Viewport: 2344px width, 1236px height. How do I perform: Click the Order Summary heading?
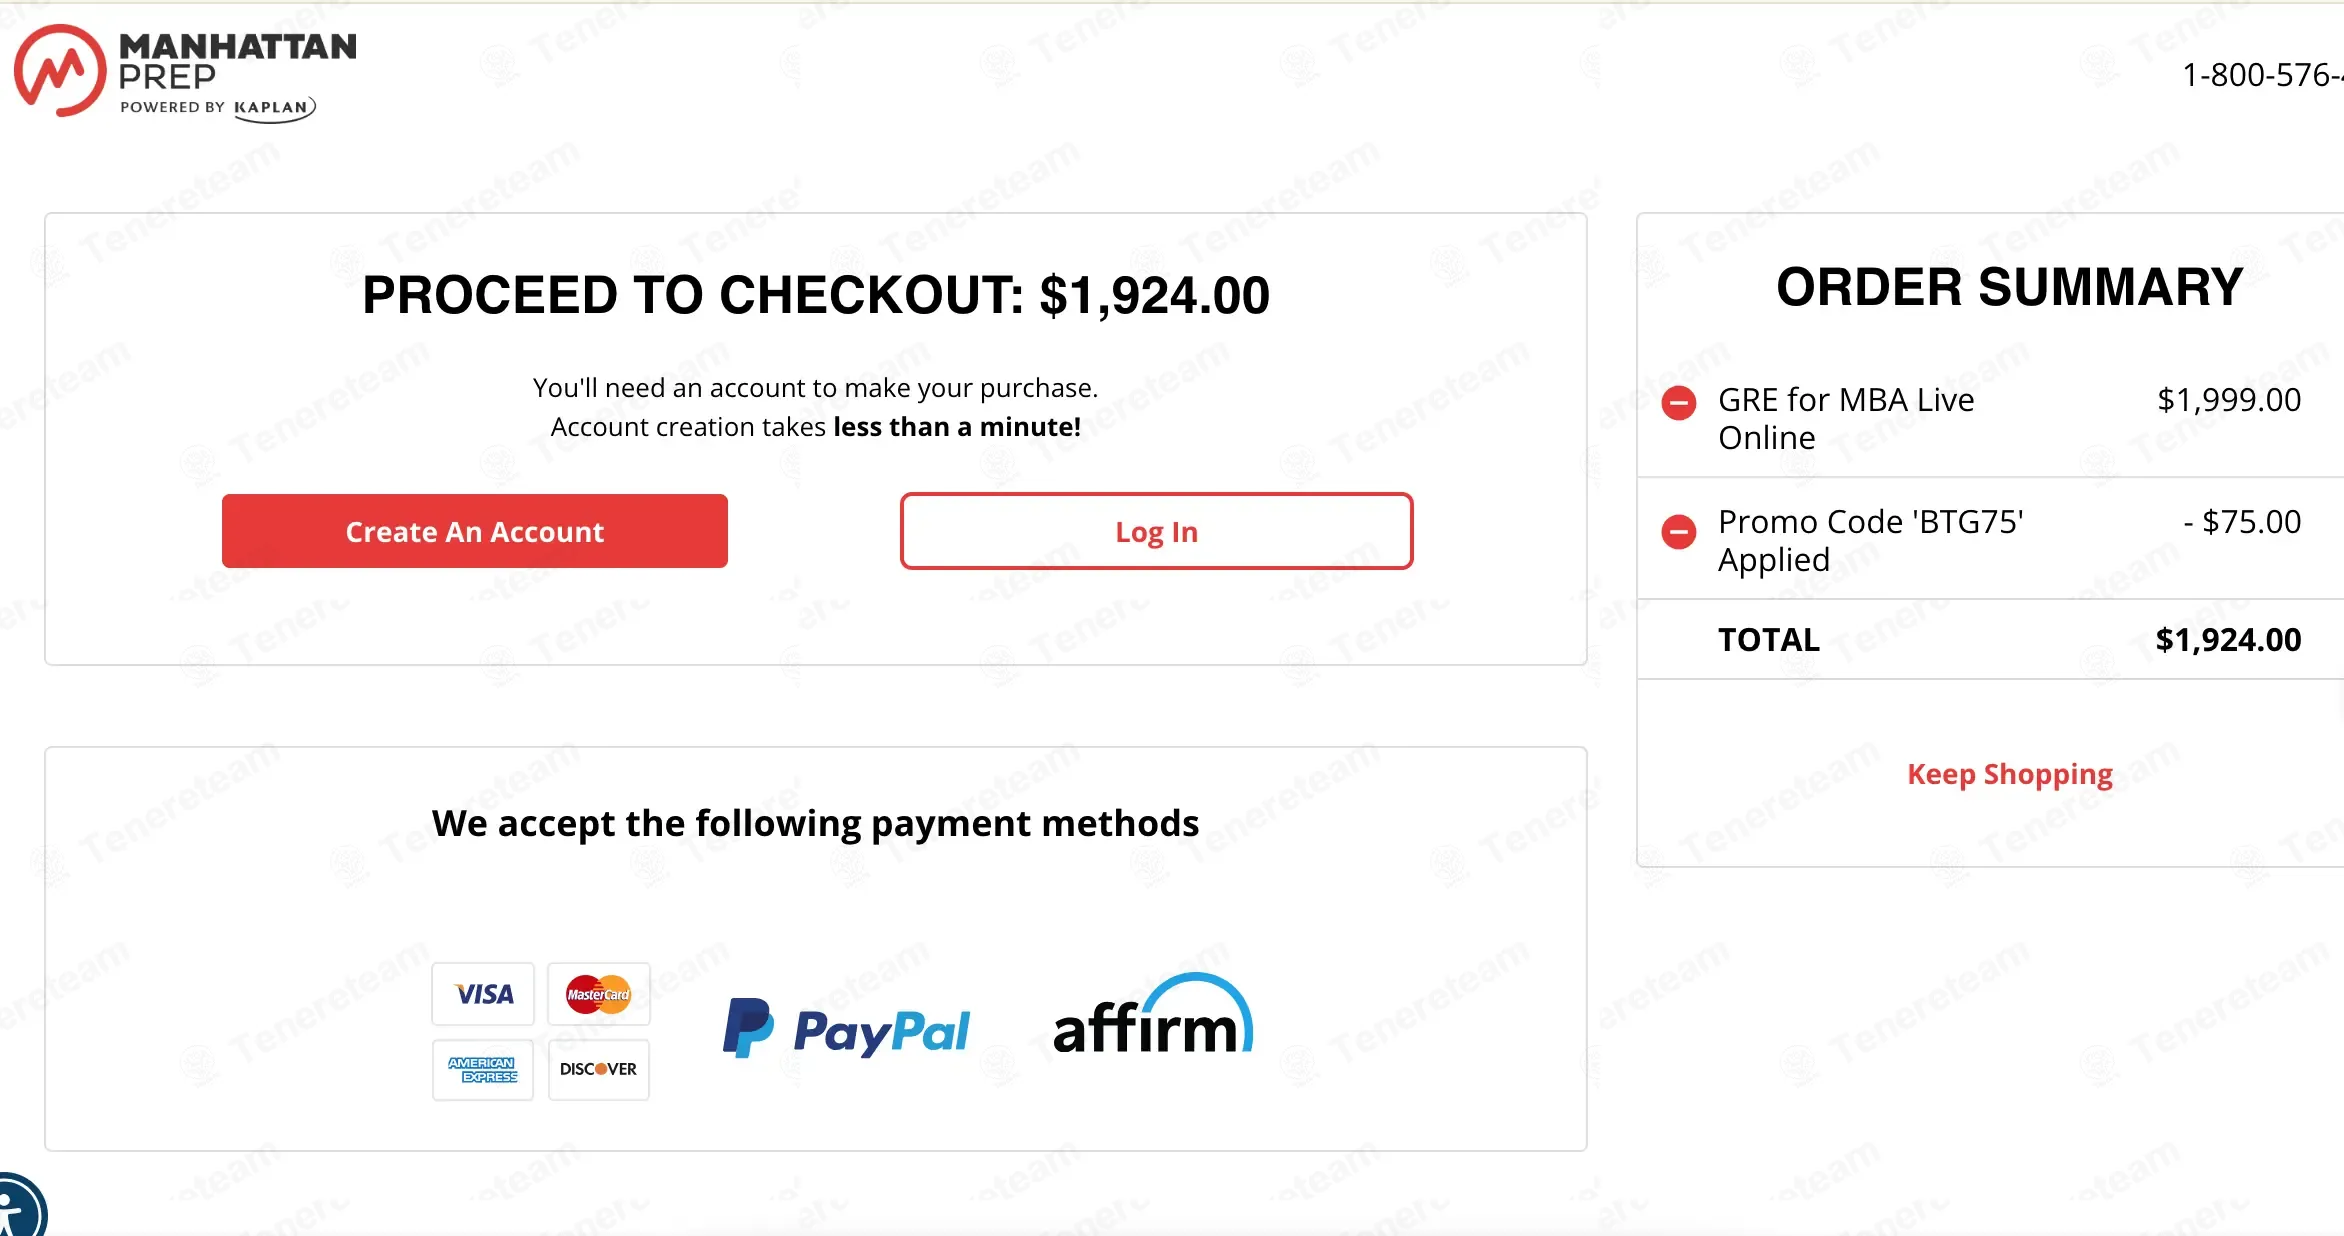2009,288
